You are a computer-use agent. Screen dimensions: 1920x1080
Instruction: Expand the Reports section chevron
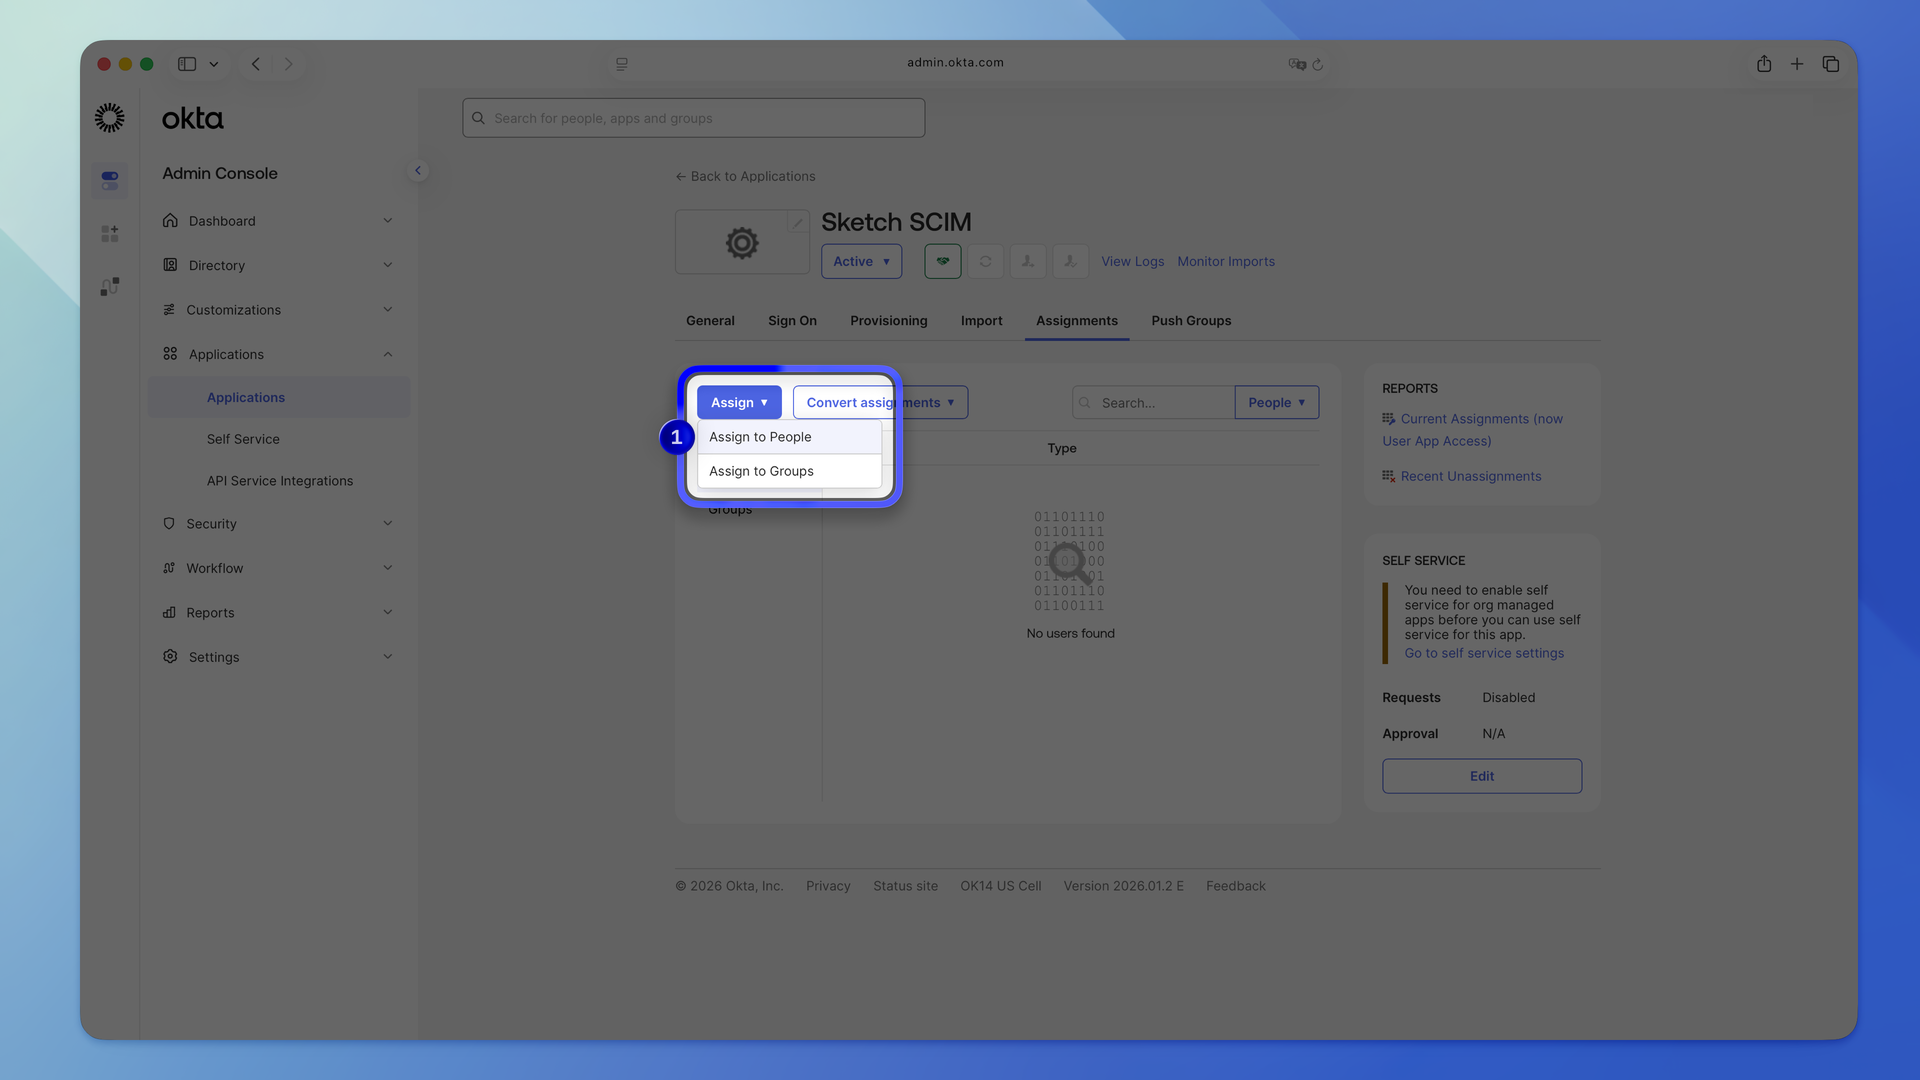point(388,613)
